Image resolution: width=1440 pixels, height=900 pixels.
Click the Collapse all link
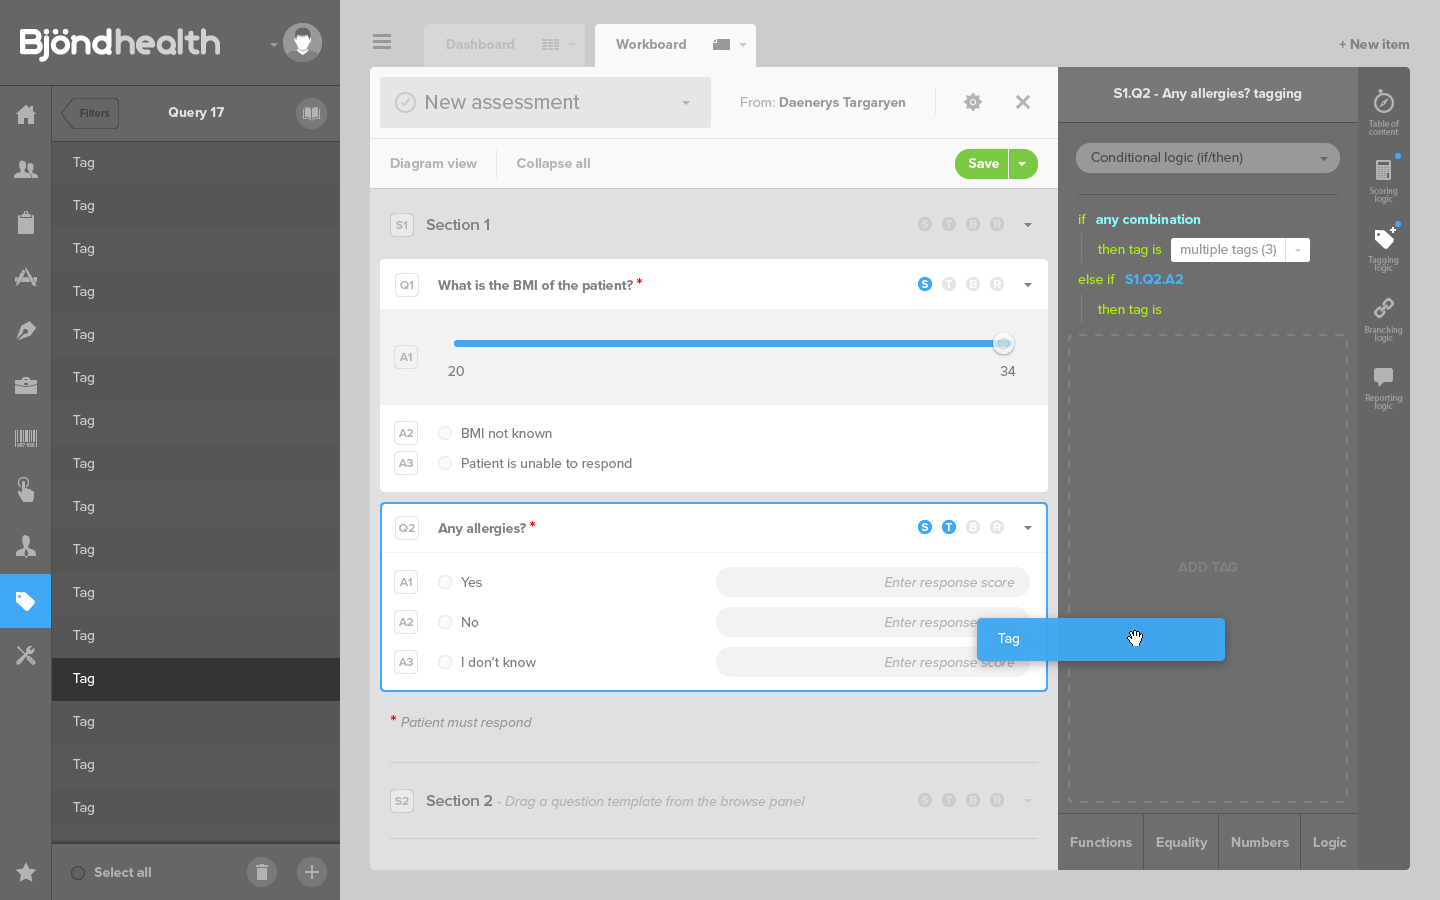coord(553,164)
